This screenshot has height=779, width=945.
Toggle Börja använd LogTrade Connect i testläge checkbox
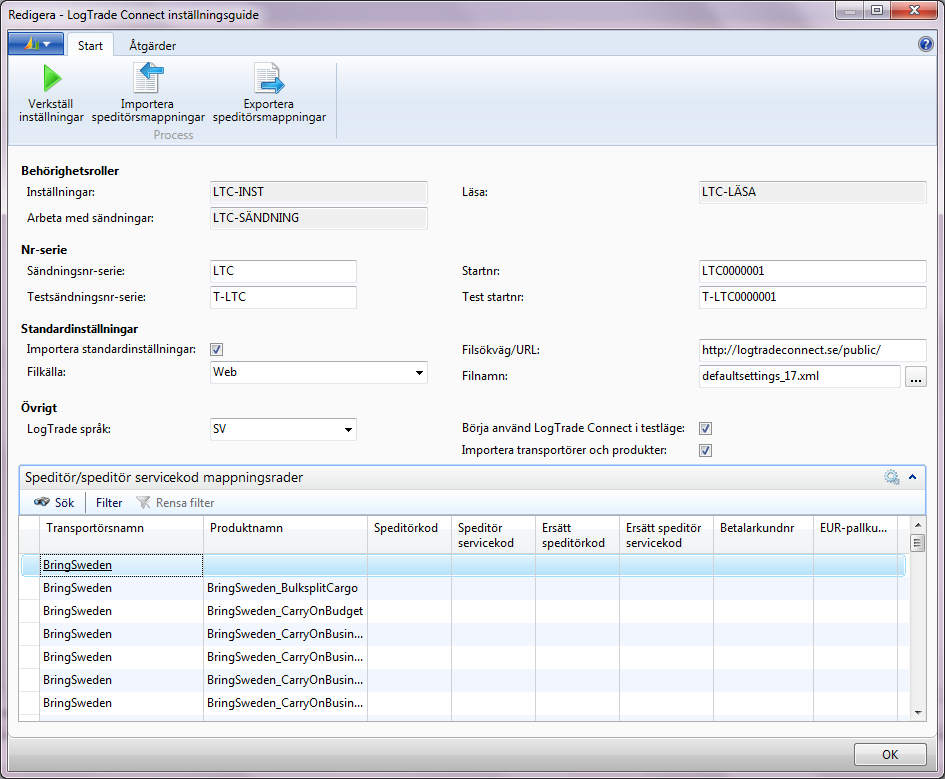click(705, 428)
